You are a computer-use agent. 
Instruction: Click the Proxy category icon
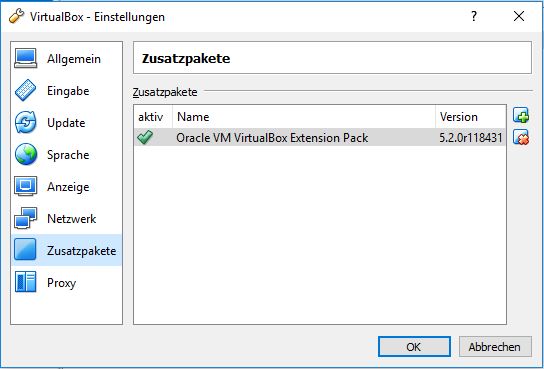[x=25, y=282]
